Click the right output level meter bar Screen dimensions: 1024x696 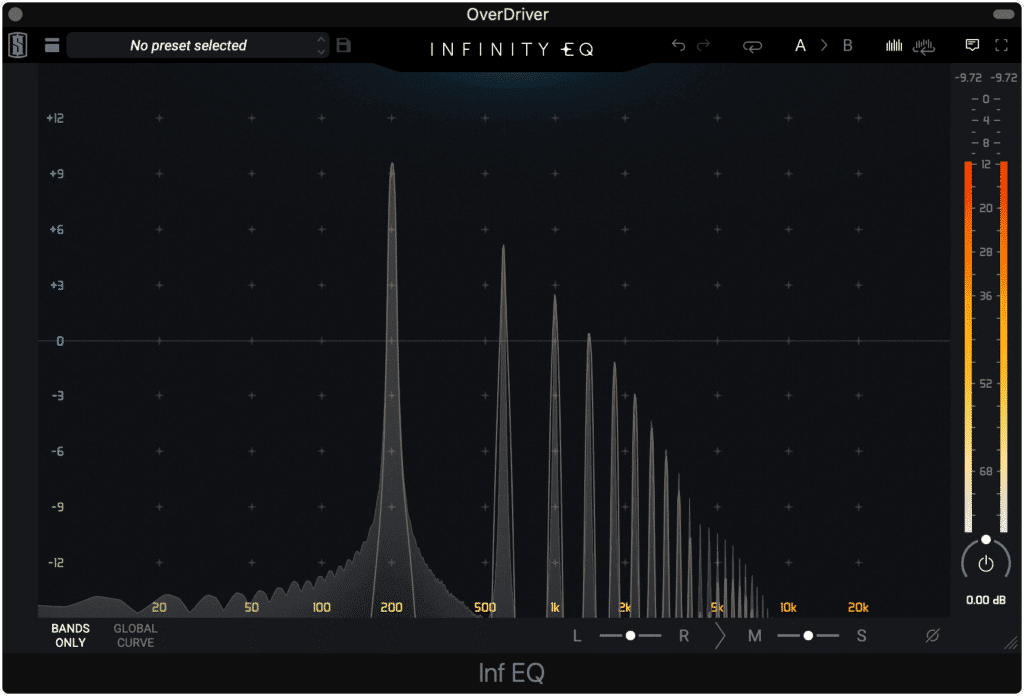[1004, 347]
